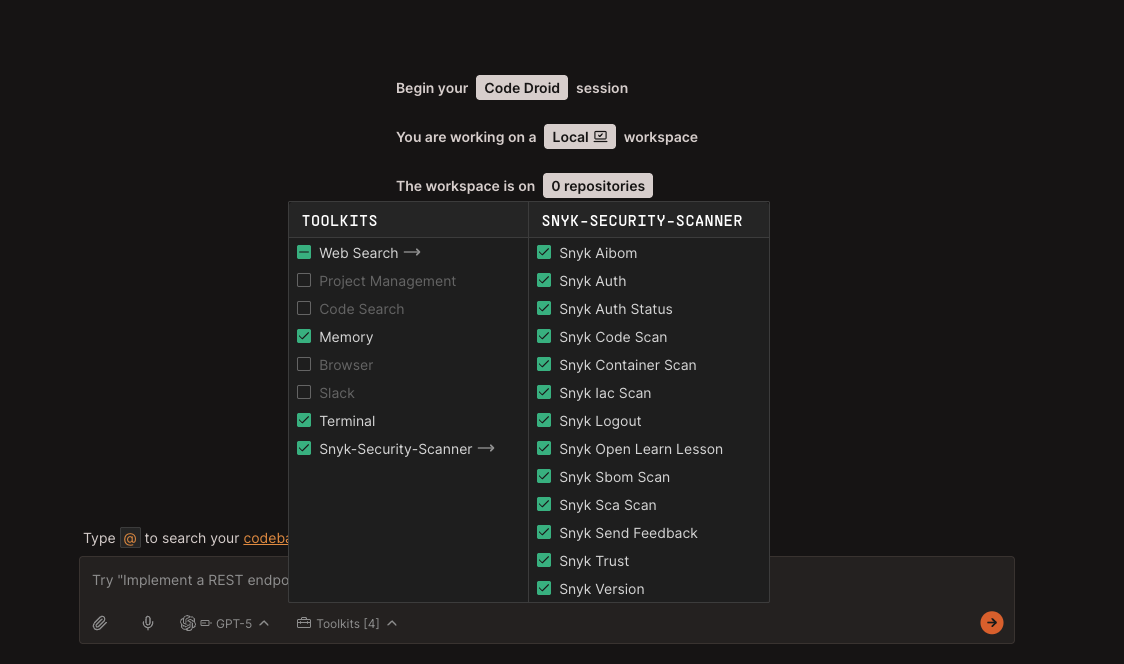
Task: Click the laptop icon in the Local badge
Action: click(x=600, y=137)
